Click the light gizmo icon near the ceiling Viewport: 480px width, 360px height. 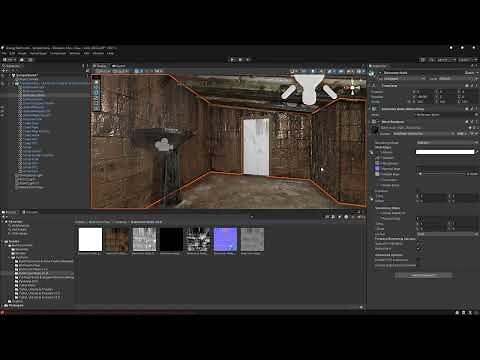[x=308, y=89]
